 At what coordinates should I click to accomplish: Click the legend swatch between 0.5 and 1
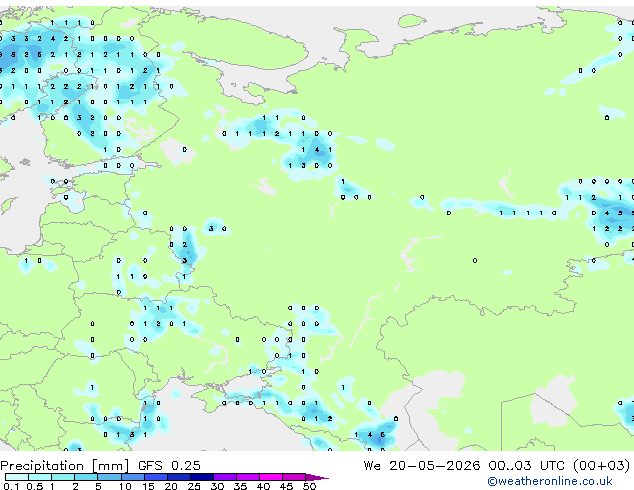[40, 477]
